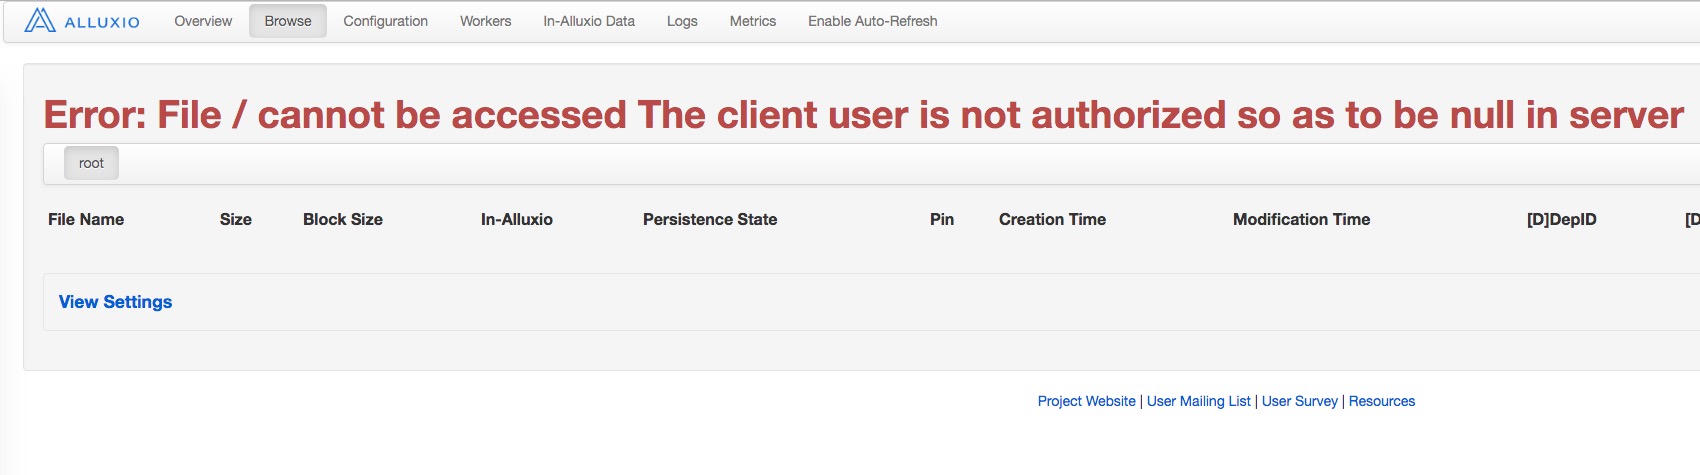Click the red error message heading
Viewport: 1700px width, 475px height.
click(x=863, y=115)
